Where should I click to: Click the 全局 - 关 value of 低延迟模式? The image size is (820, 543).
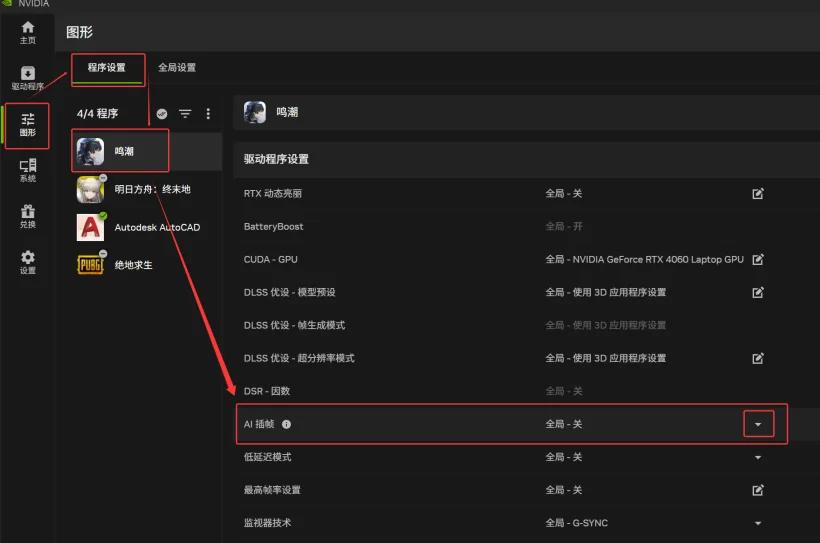(x=564, y=457)
